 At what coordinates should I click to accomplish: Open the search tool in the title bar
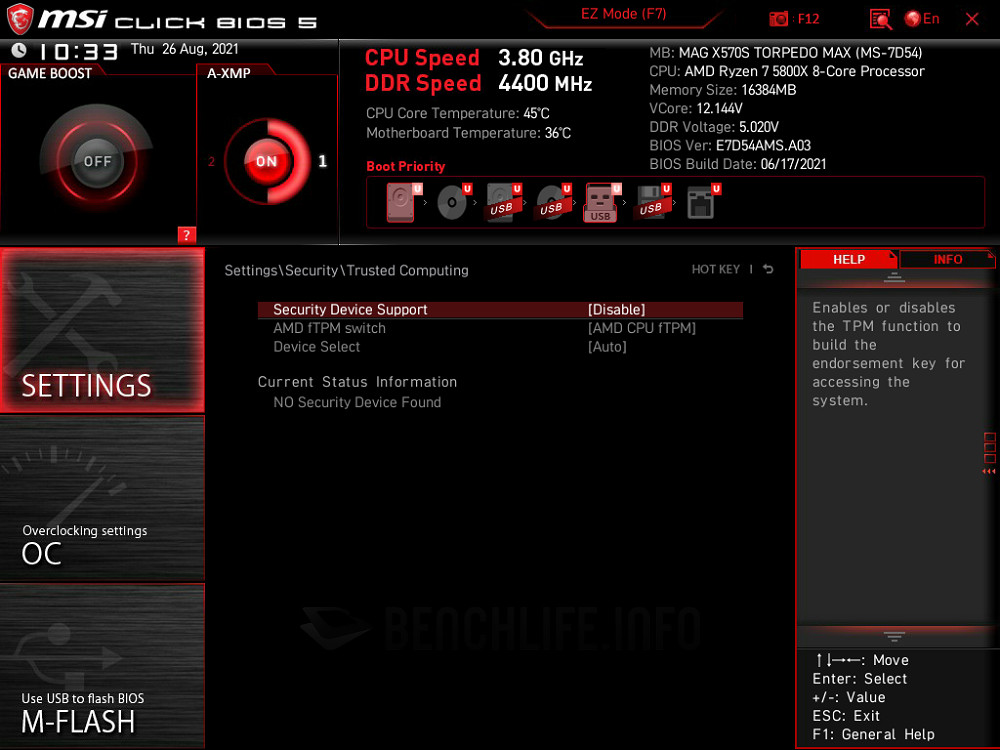click(880, 18)
